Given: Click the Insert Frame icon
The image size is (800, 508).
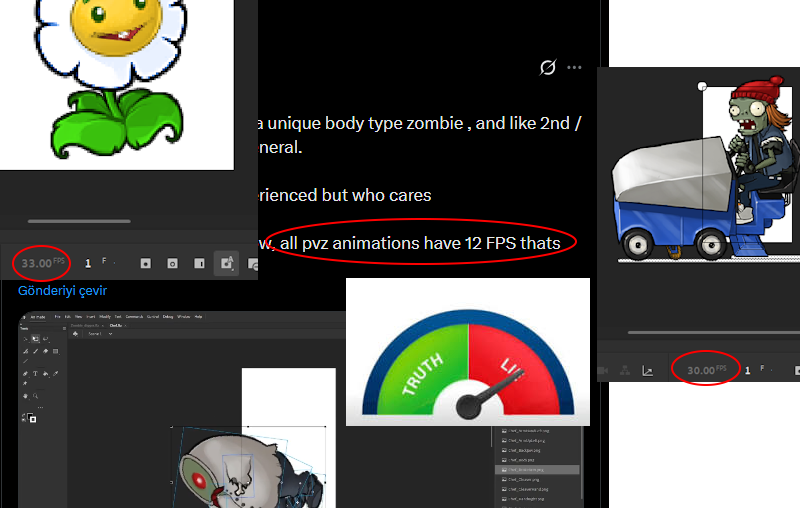Looking at the screenshot, I should click(199, 263).
